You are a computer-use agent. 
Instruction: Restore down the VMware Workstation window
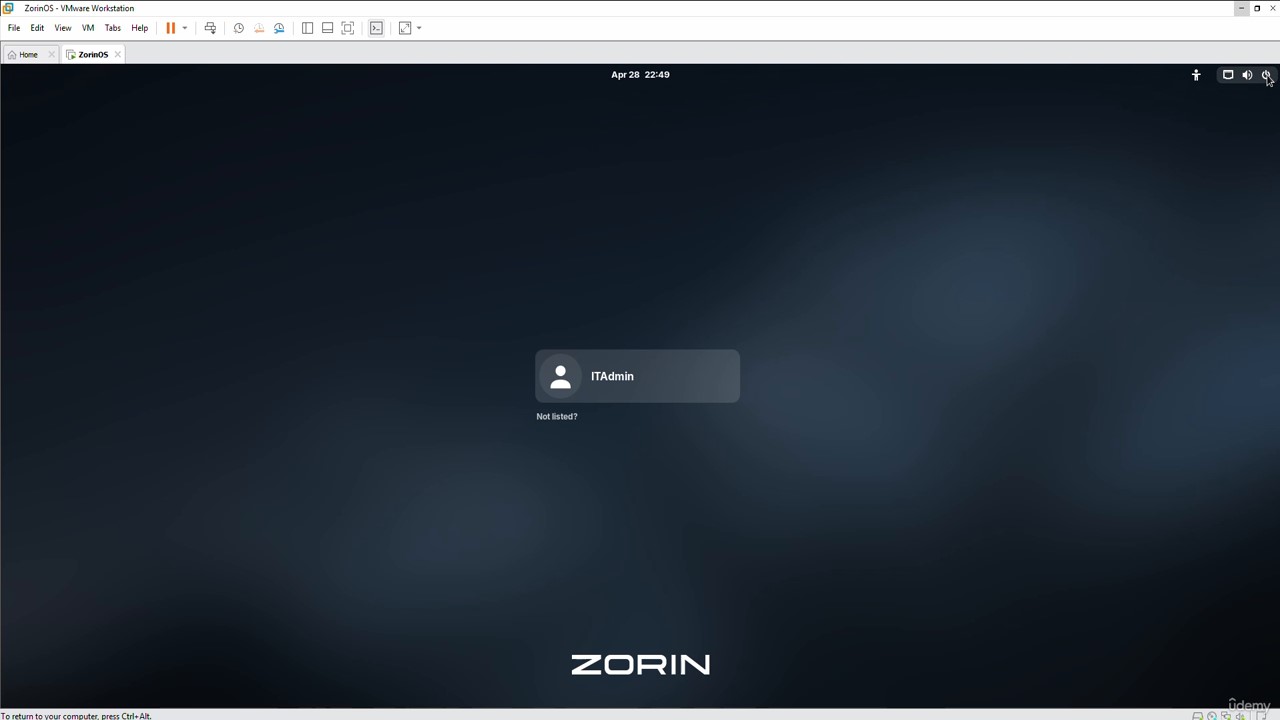tap(1257, 8)
